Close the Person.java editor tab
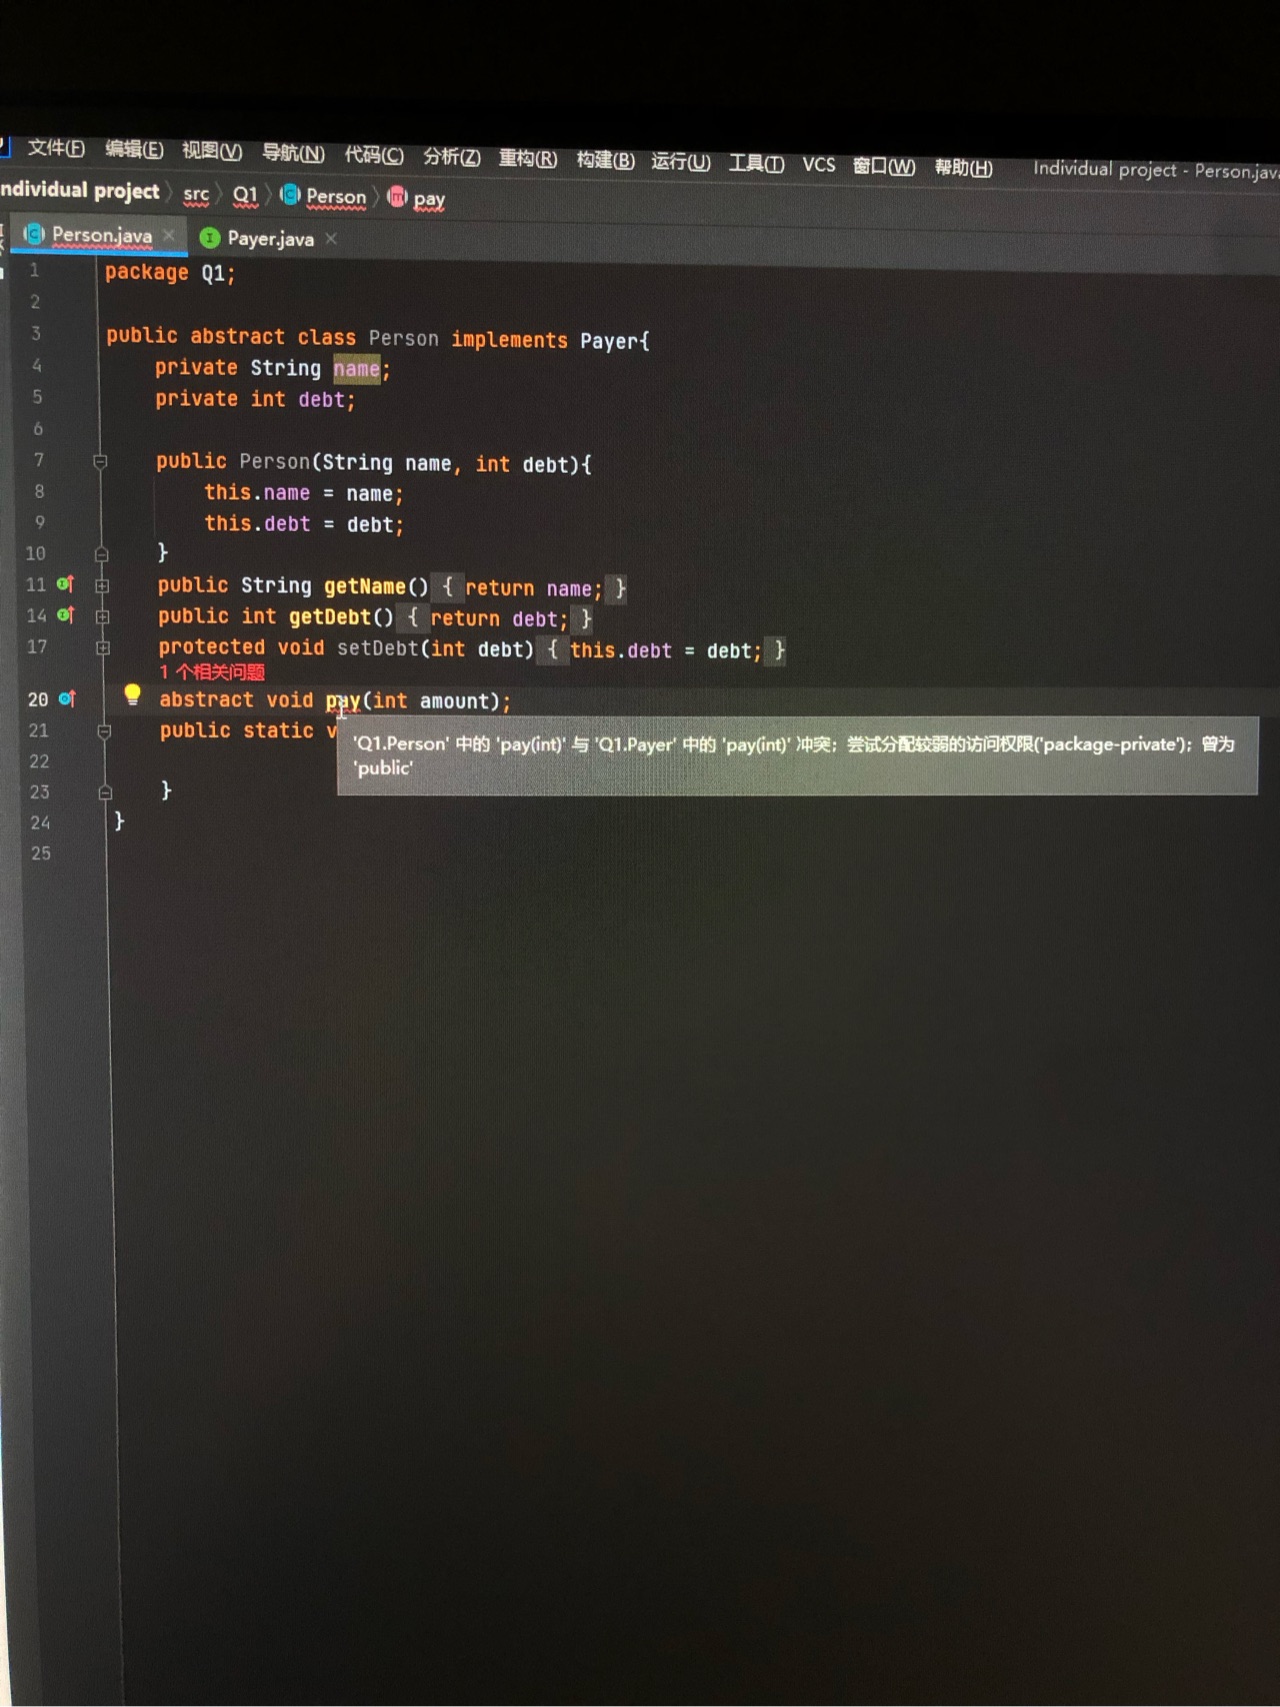 (169, 235)
